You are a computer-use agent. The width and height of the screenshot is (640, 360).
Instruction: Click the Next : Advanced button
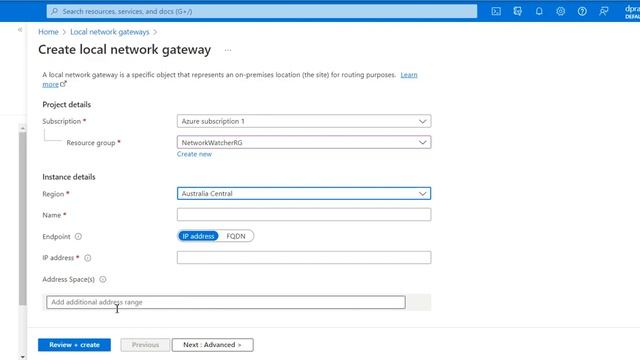point(213,345)
